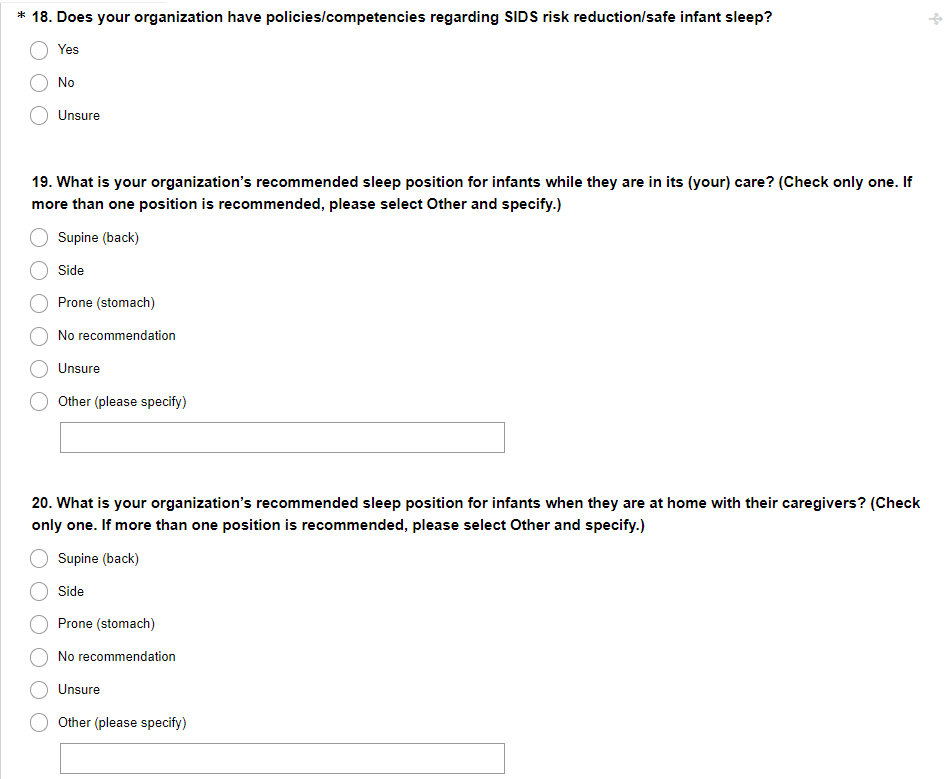The height and width of the screenshot is (779, 947).
Task: Focus the Other text field under question 20
Action: tap(282, 758)
